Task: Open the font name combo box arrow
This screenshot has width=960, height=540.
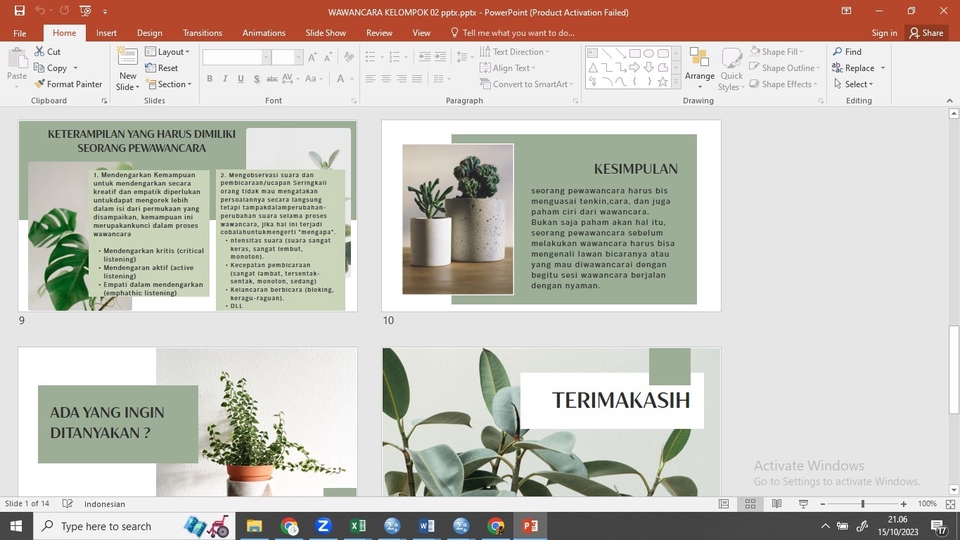Action: pos(266,58)
